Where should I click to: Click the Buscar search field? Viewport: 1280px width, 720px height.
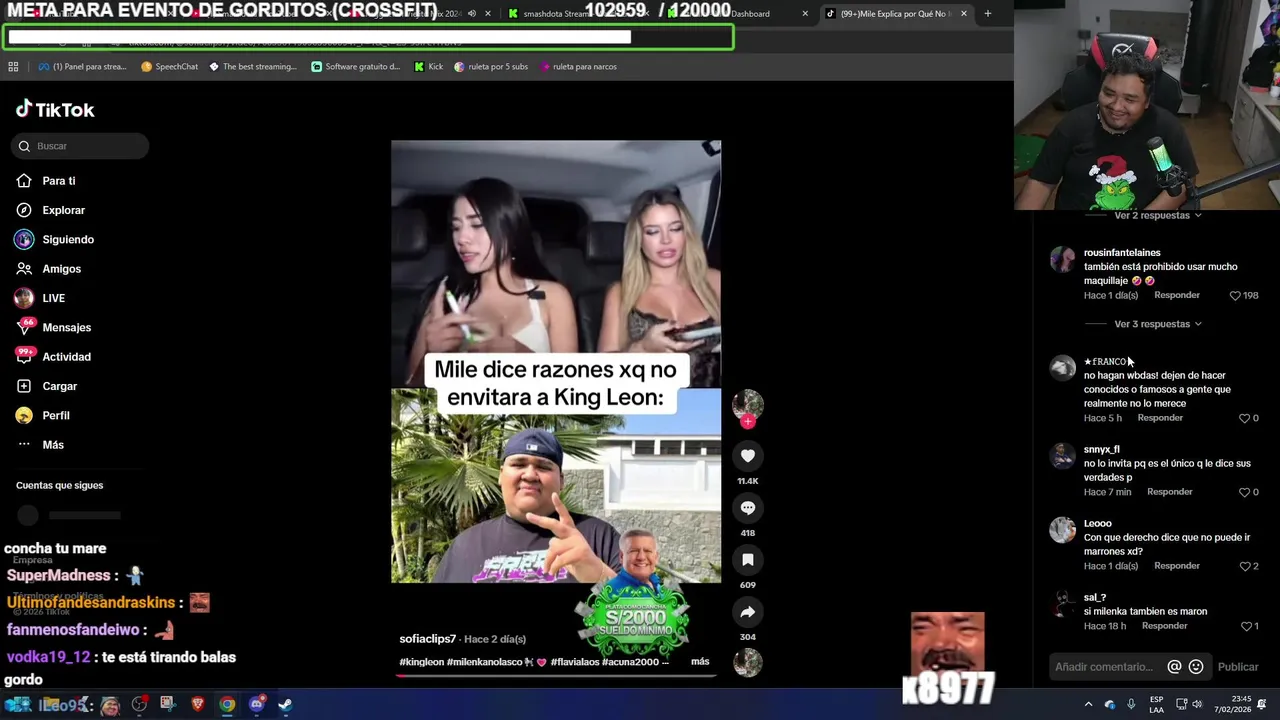click(80, 146)
